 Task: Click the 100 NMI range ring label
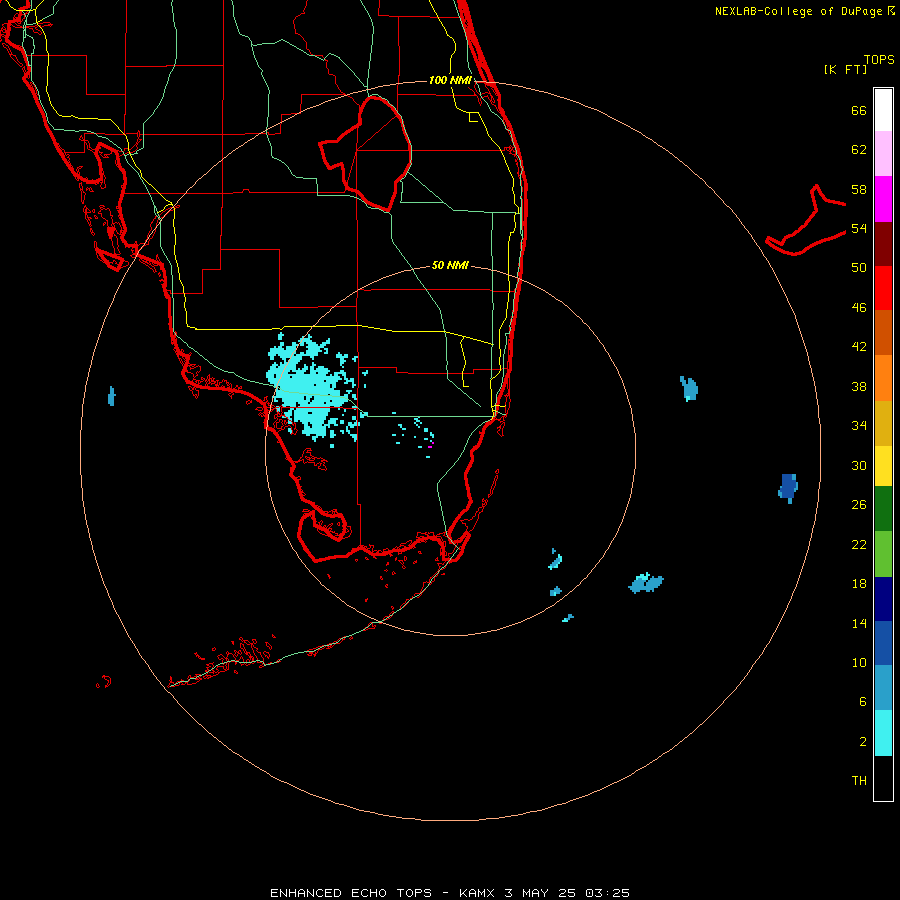pos(450,80)
